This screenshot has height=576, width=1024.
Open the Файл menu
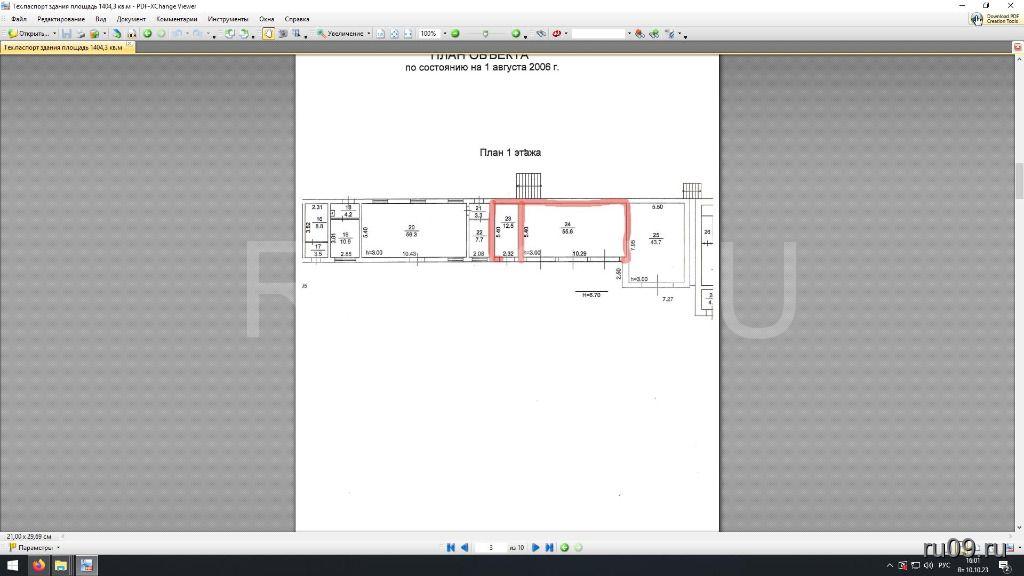(x=19, y=19)
